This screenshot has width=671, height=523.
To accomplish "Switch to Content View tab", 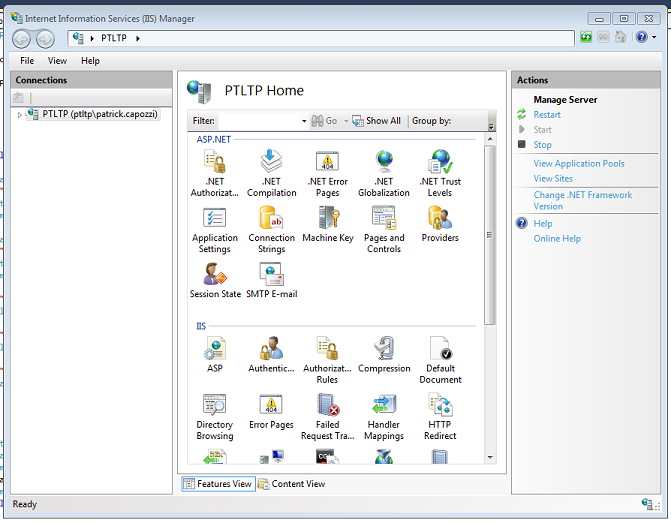I will click(292, 484).
